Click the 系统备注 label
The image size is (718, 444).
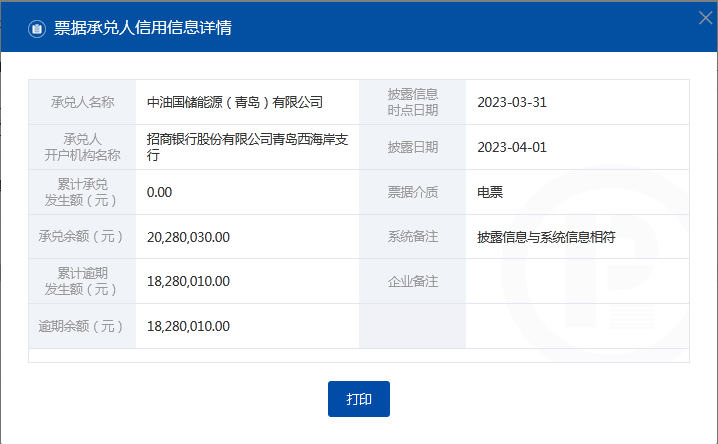413,237
